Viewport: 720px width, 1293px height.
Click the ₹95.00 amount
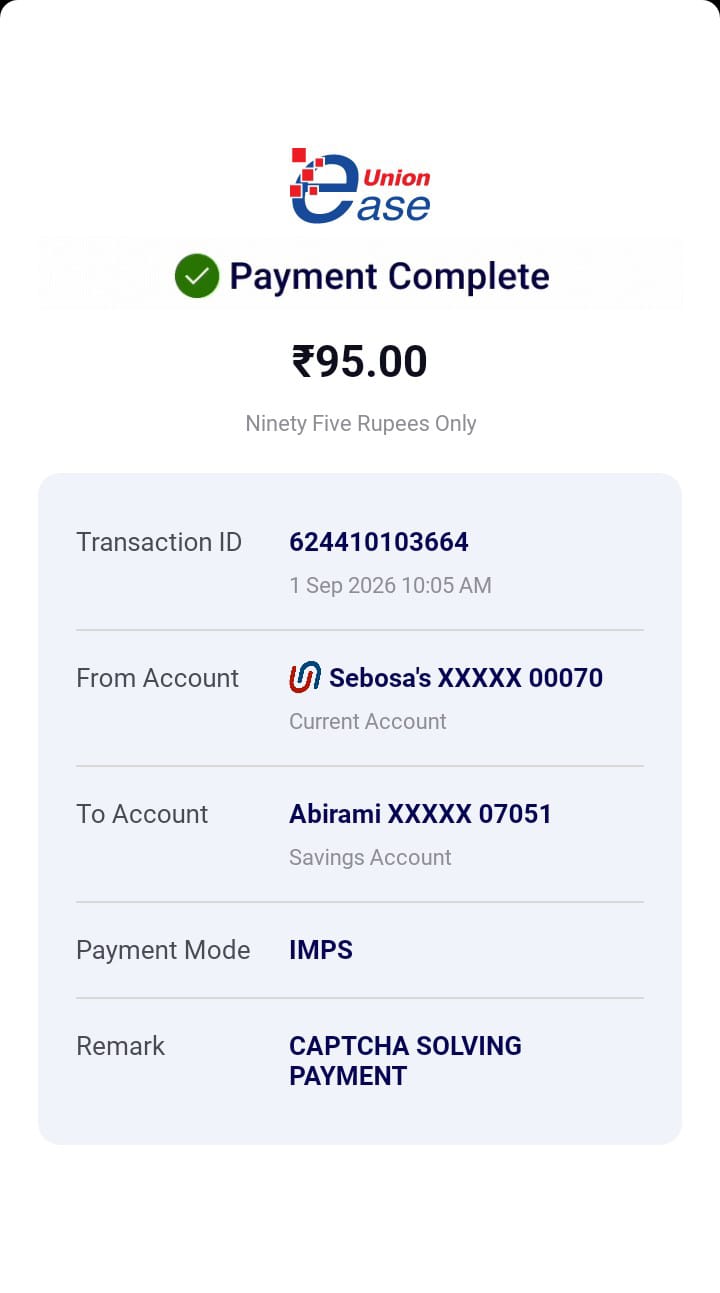360,362
